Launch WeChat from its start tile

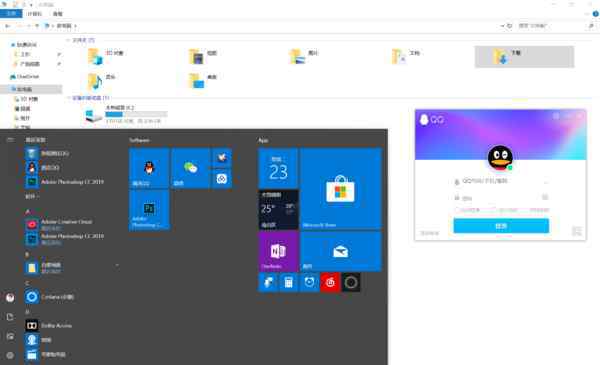(x=191, y=168)
